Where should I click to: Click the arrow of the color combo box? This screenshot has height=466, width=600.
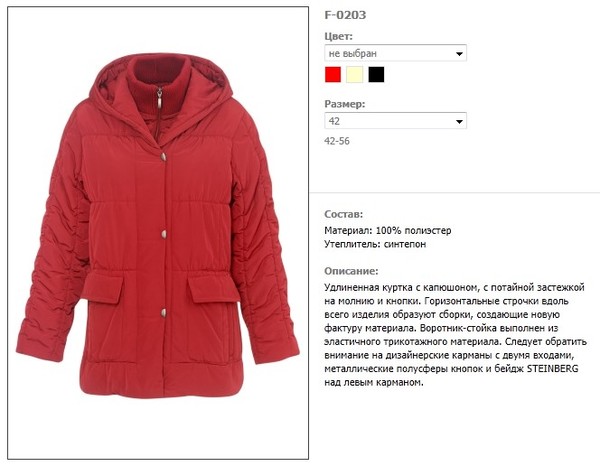pos(459,54)
